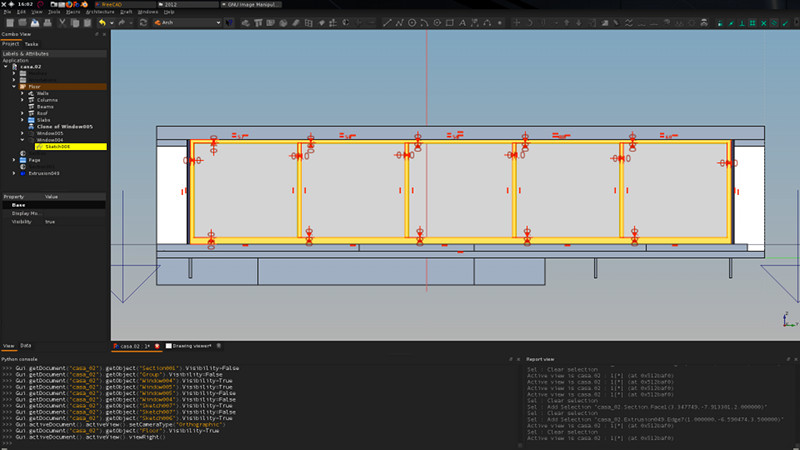Click the What's This help icon
The image size is (800, 450).
click(229, 22)
